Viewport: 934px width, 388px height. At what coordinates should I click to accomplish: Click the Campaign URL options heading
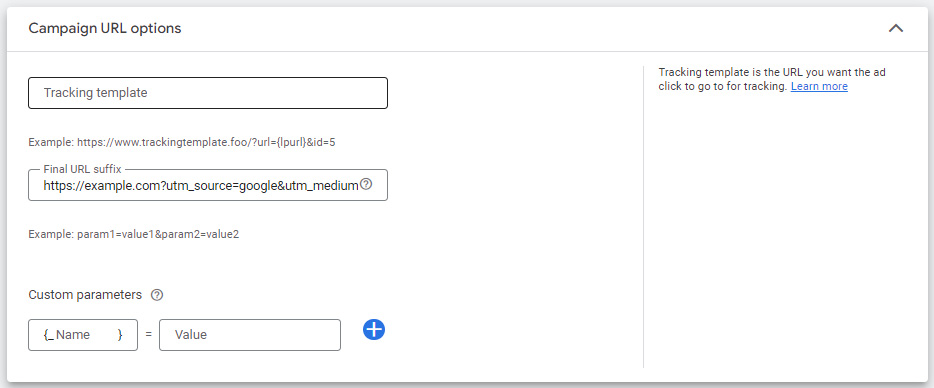tap(105, 28)
